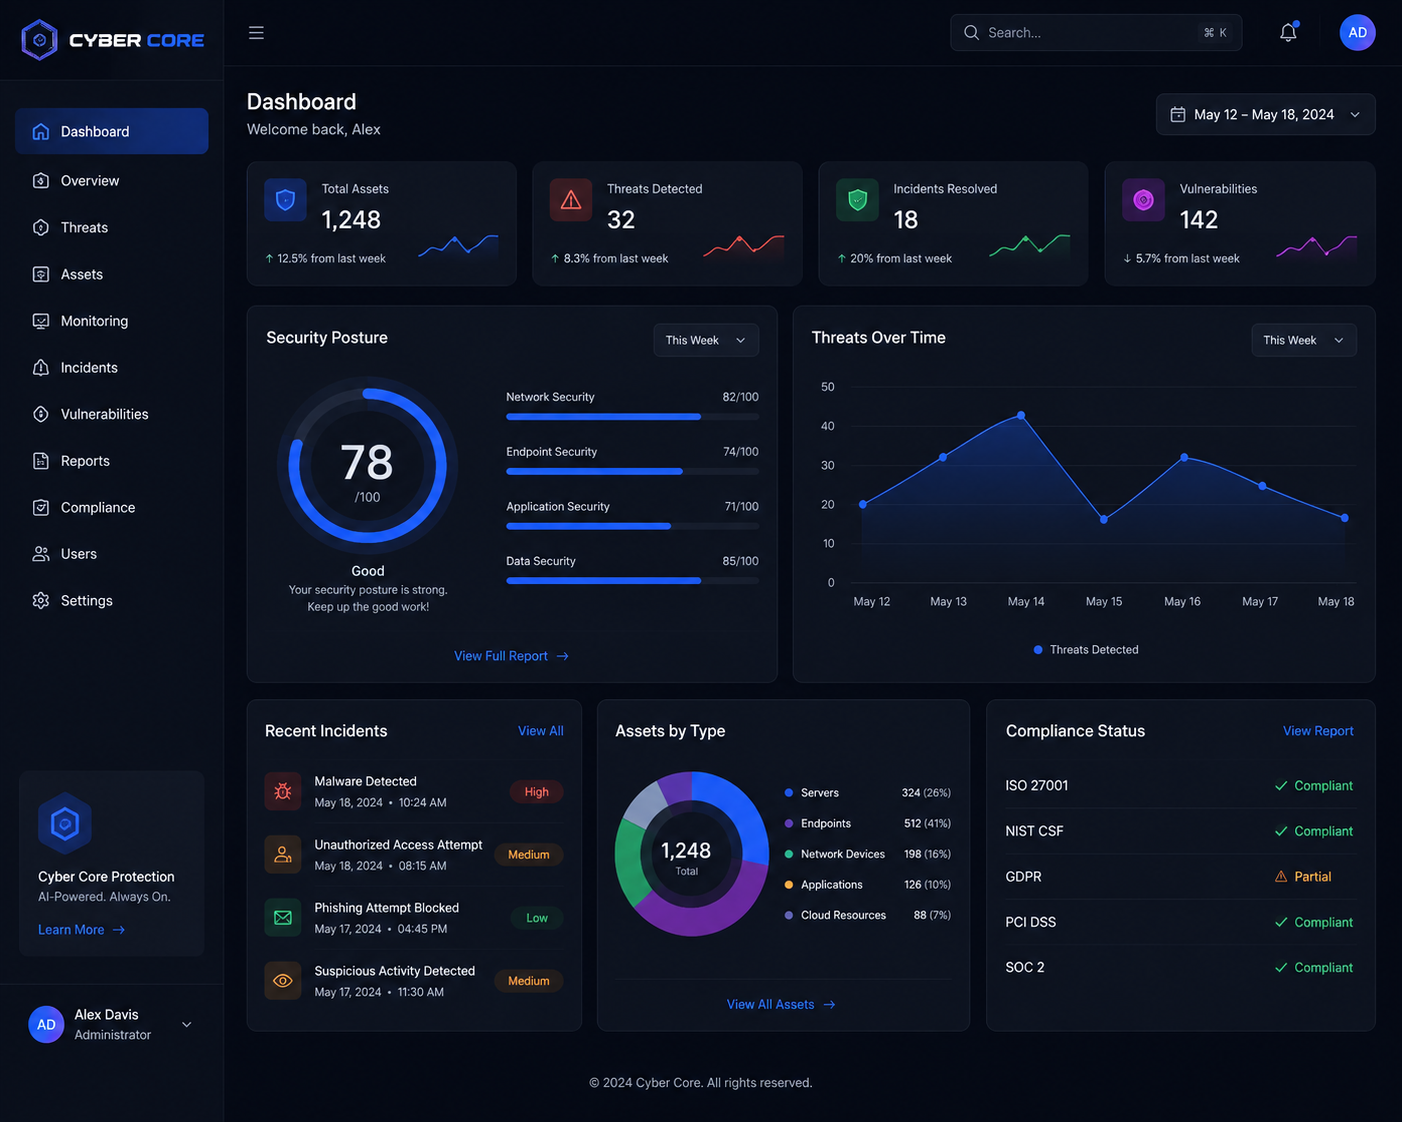Click the Application Security progress bar
Image resolution: width=1402 pixels, height=1122 pixels.
[632, 526]
